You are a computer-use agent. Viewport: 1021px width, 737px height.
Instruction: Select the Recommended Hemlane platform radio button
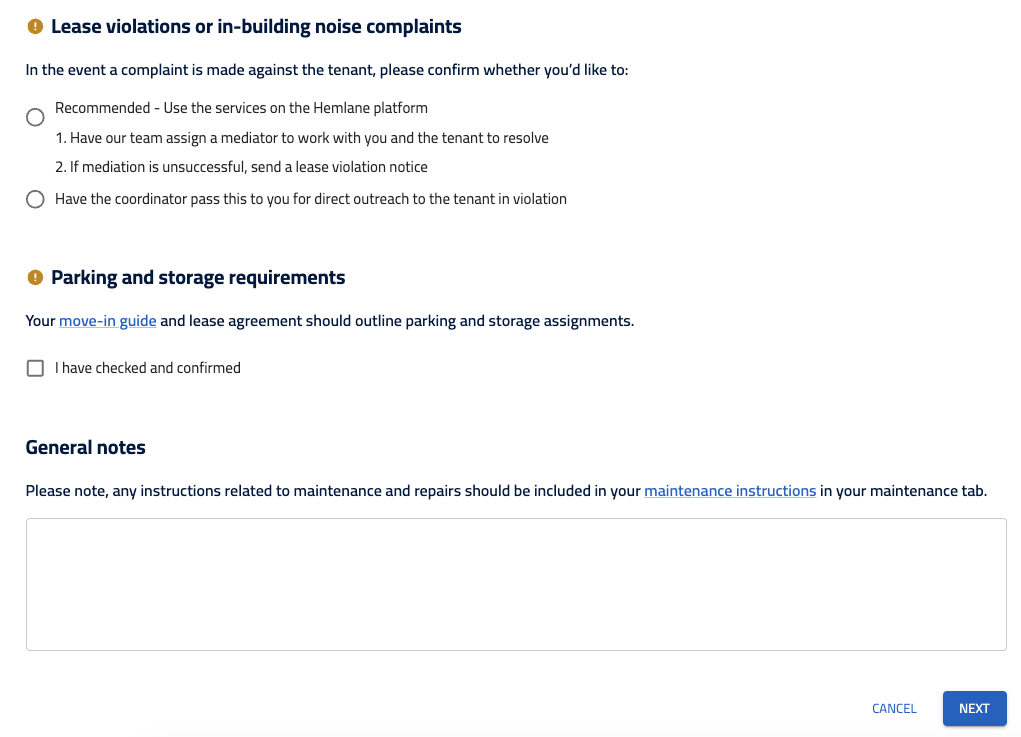coord(35,117)
